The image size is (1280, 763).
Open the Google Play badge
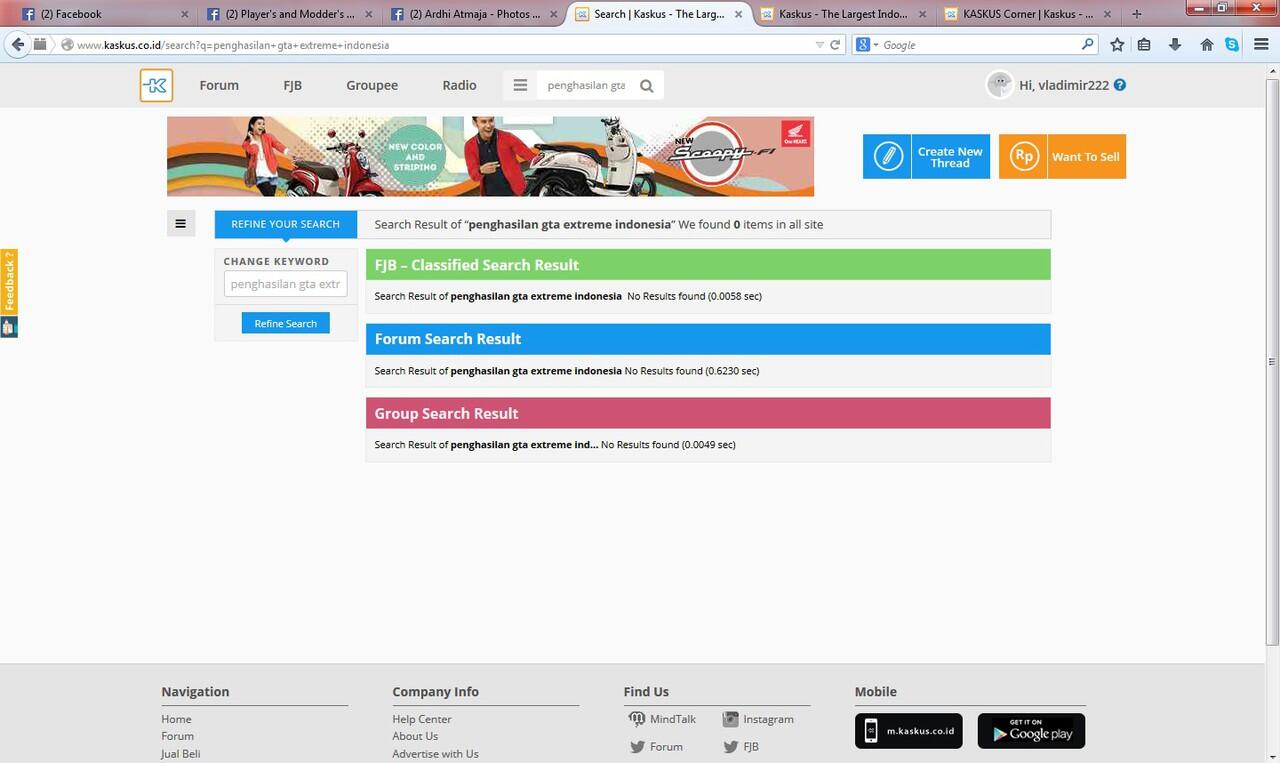point(1031,731)
